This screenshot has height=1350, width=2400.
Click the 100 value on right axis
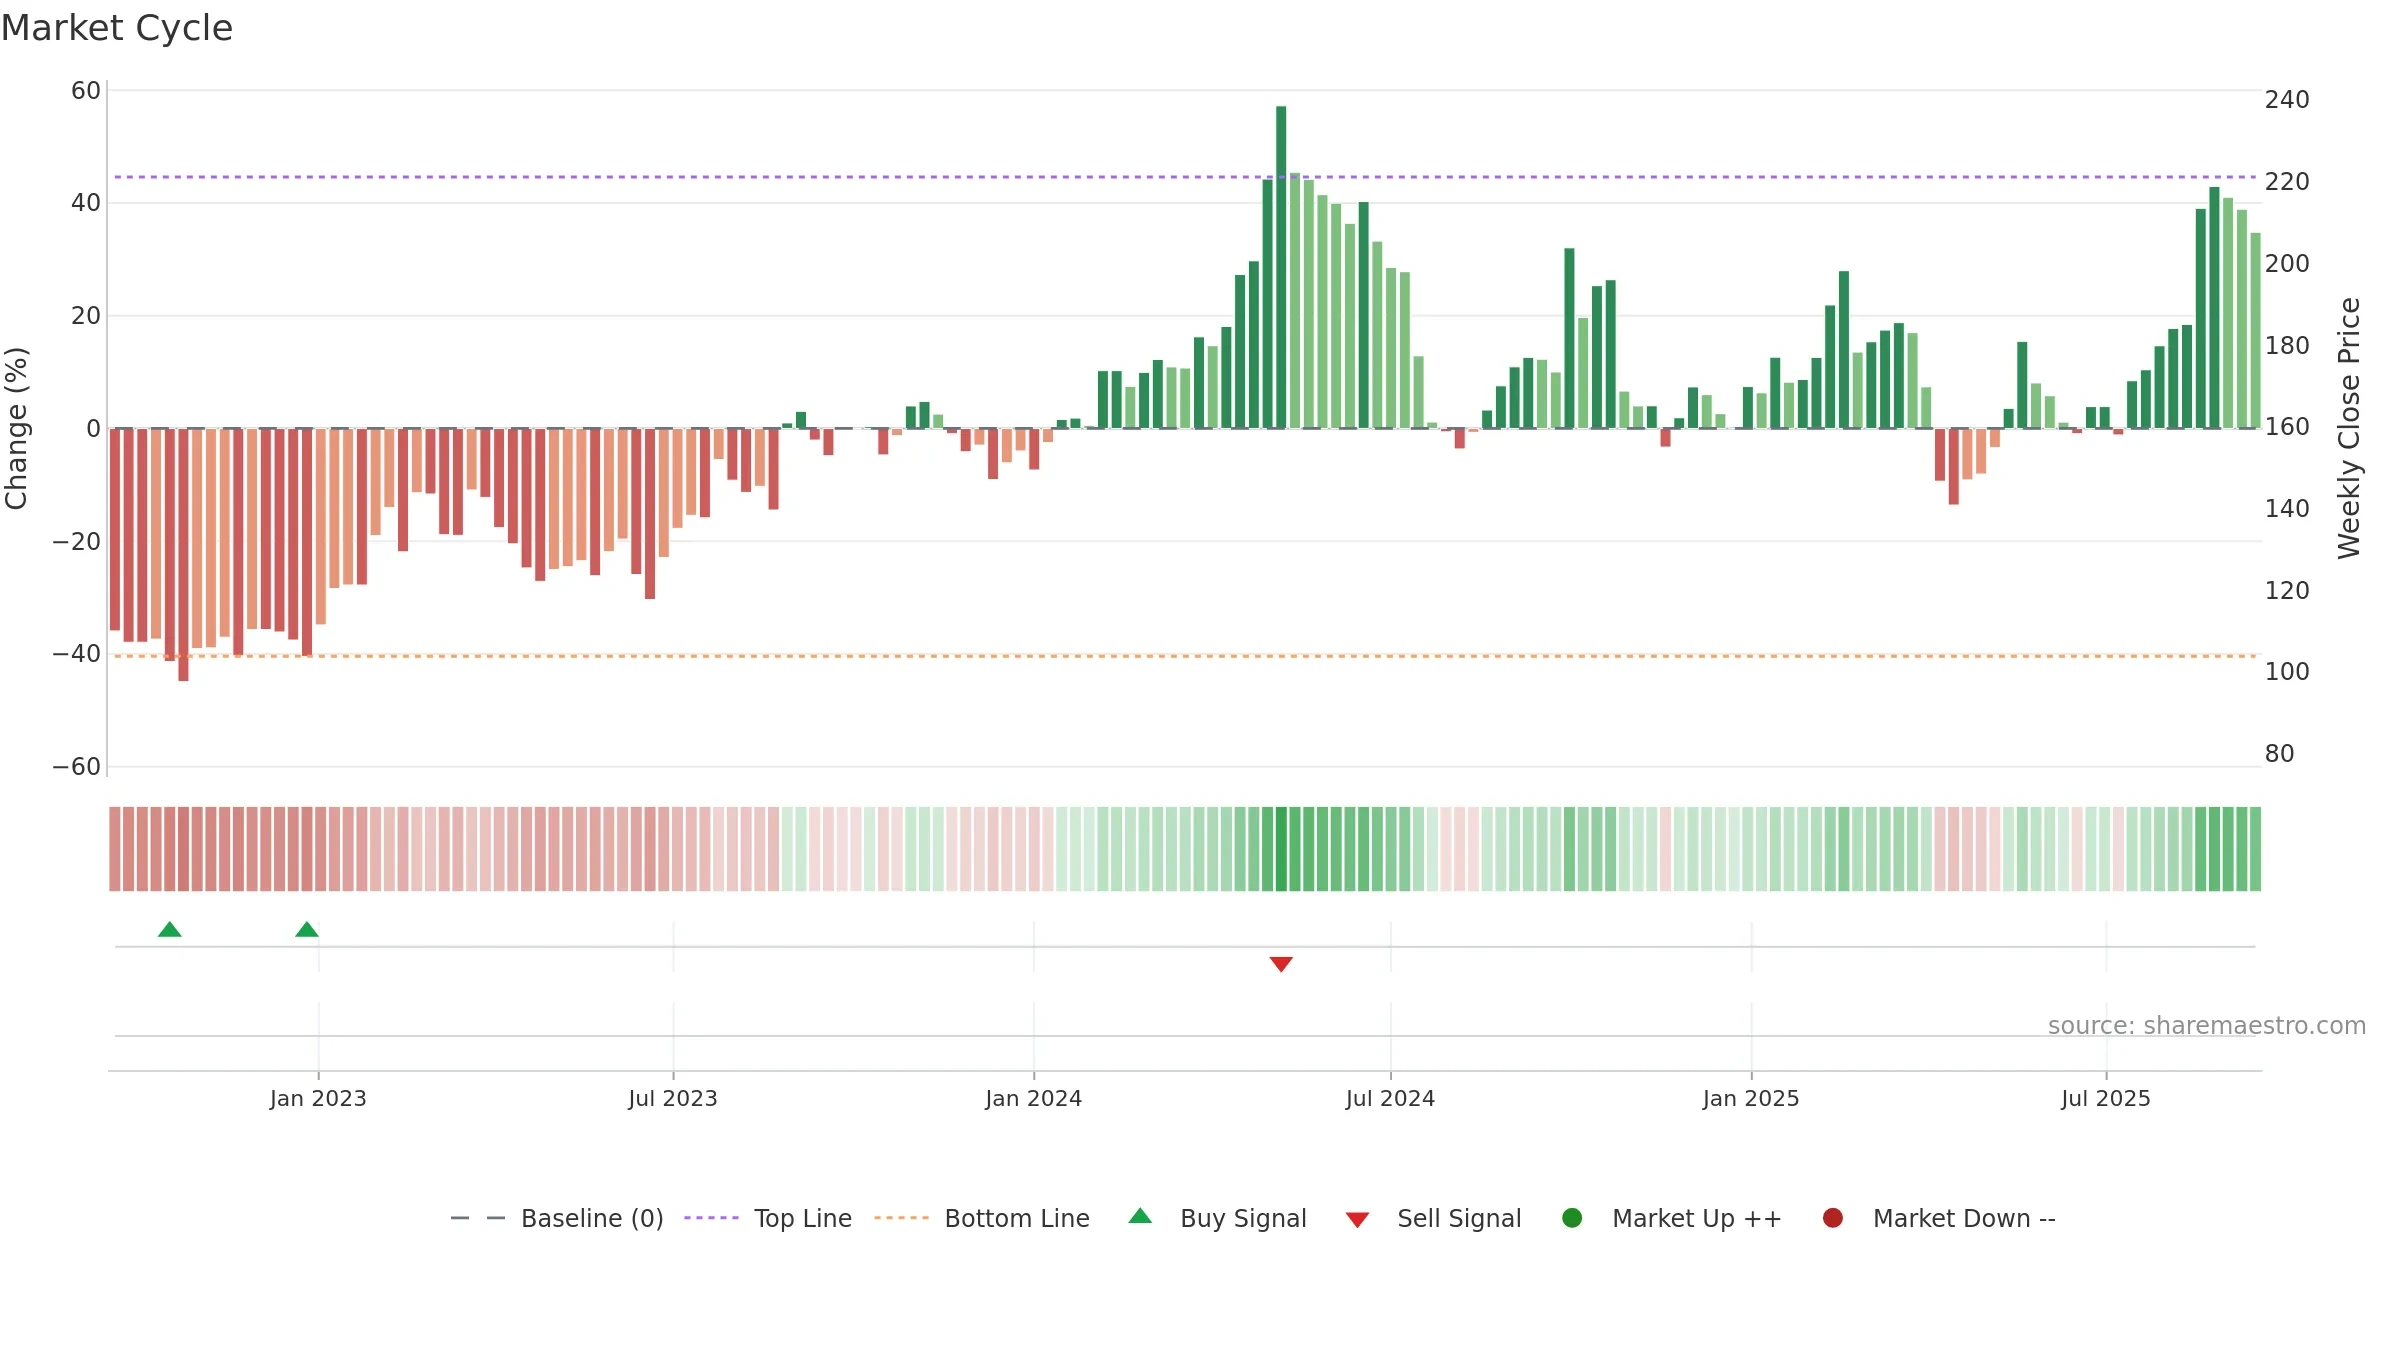(x=2287, y=672)
